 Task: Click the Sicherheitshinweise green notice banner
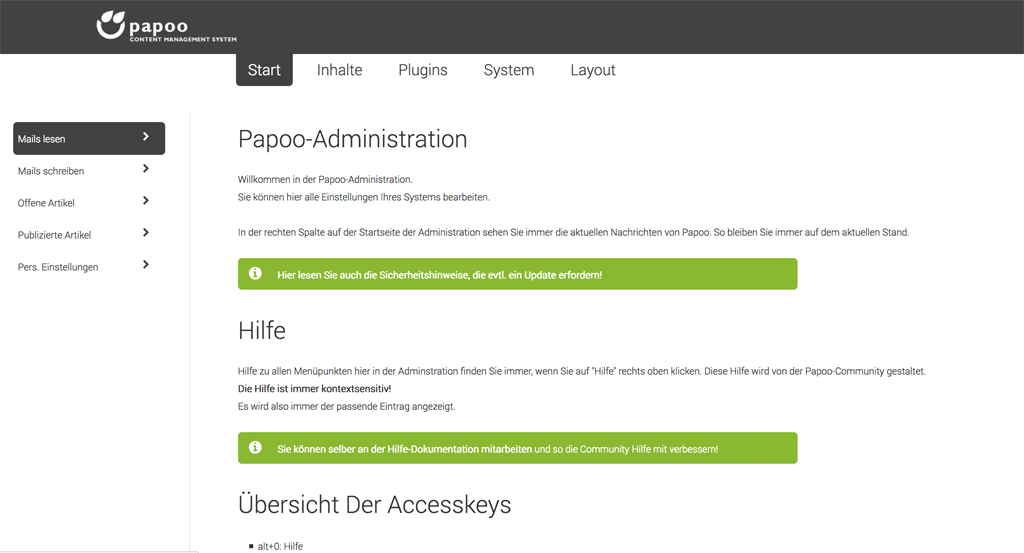[517, 274]
